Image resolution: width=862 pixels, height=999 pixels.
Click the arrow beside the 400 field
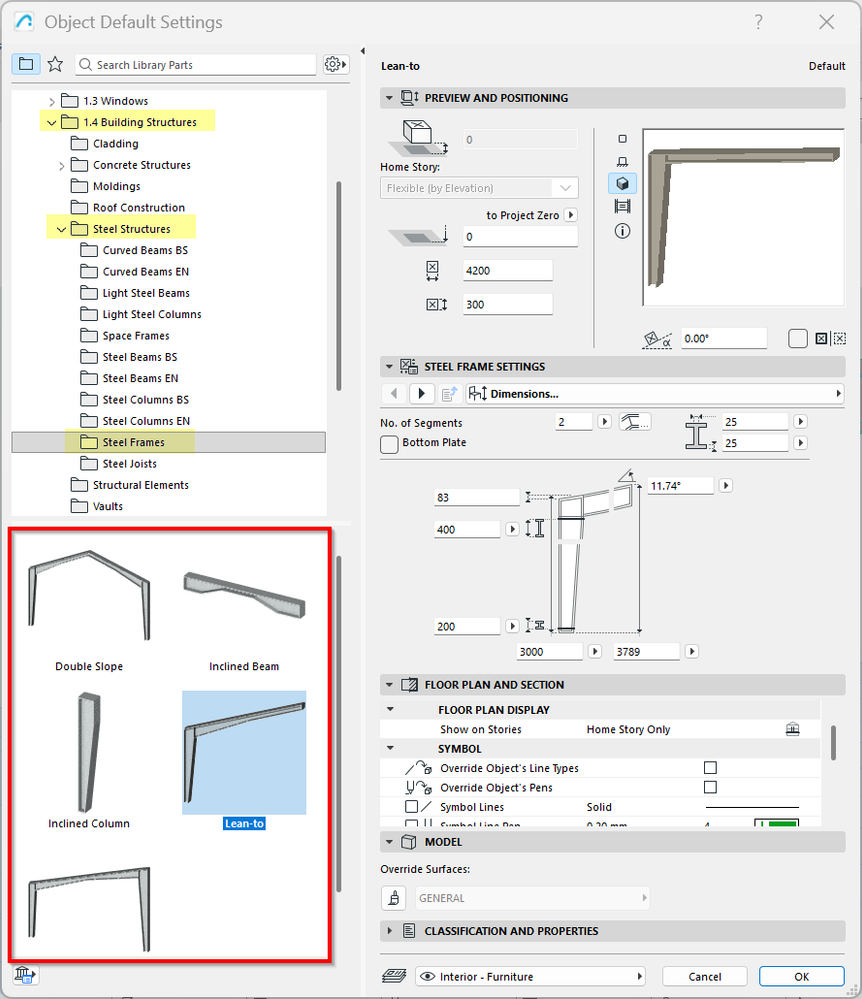click(x=512, y=529)
